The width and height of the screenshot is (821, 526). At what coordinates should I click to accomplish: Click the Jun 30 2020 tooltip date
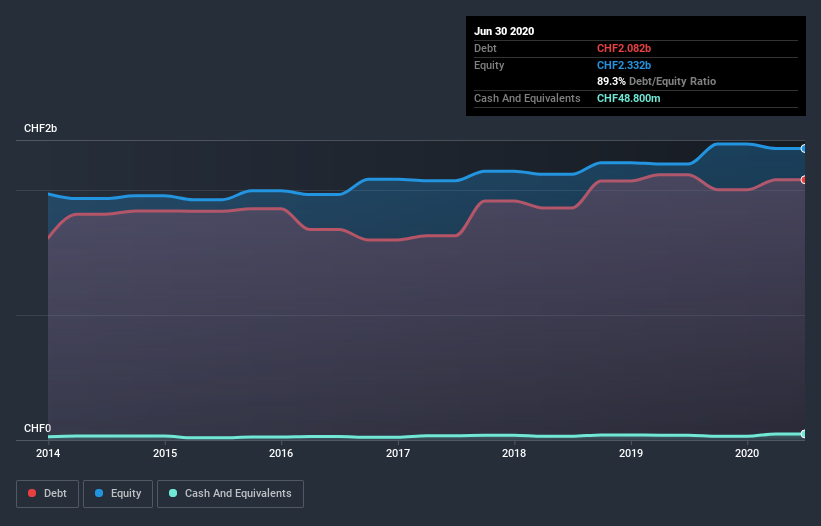(504, 31)
